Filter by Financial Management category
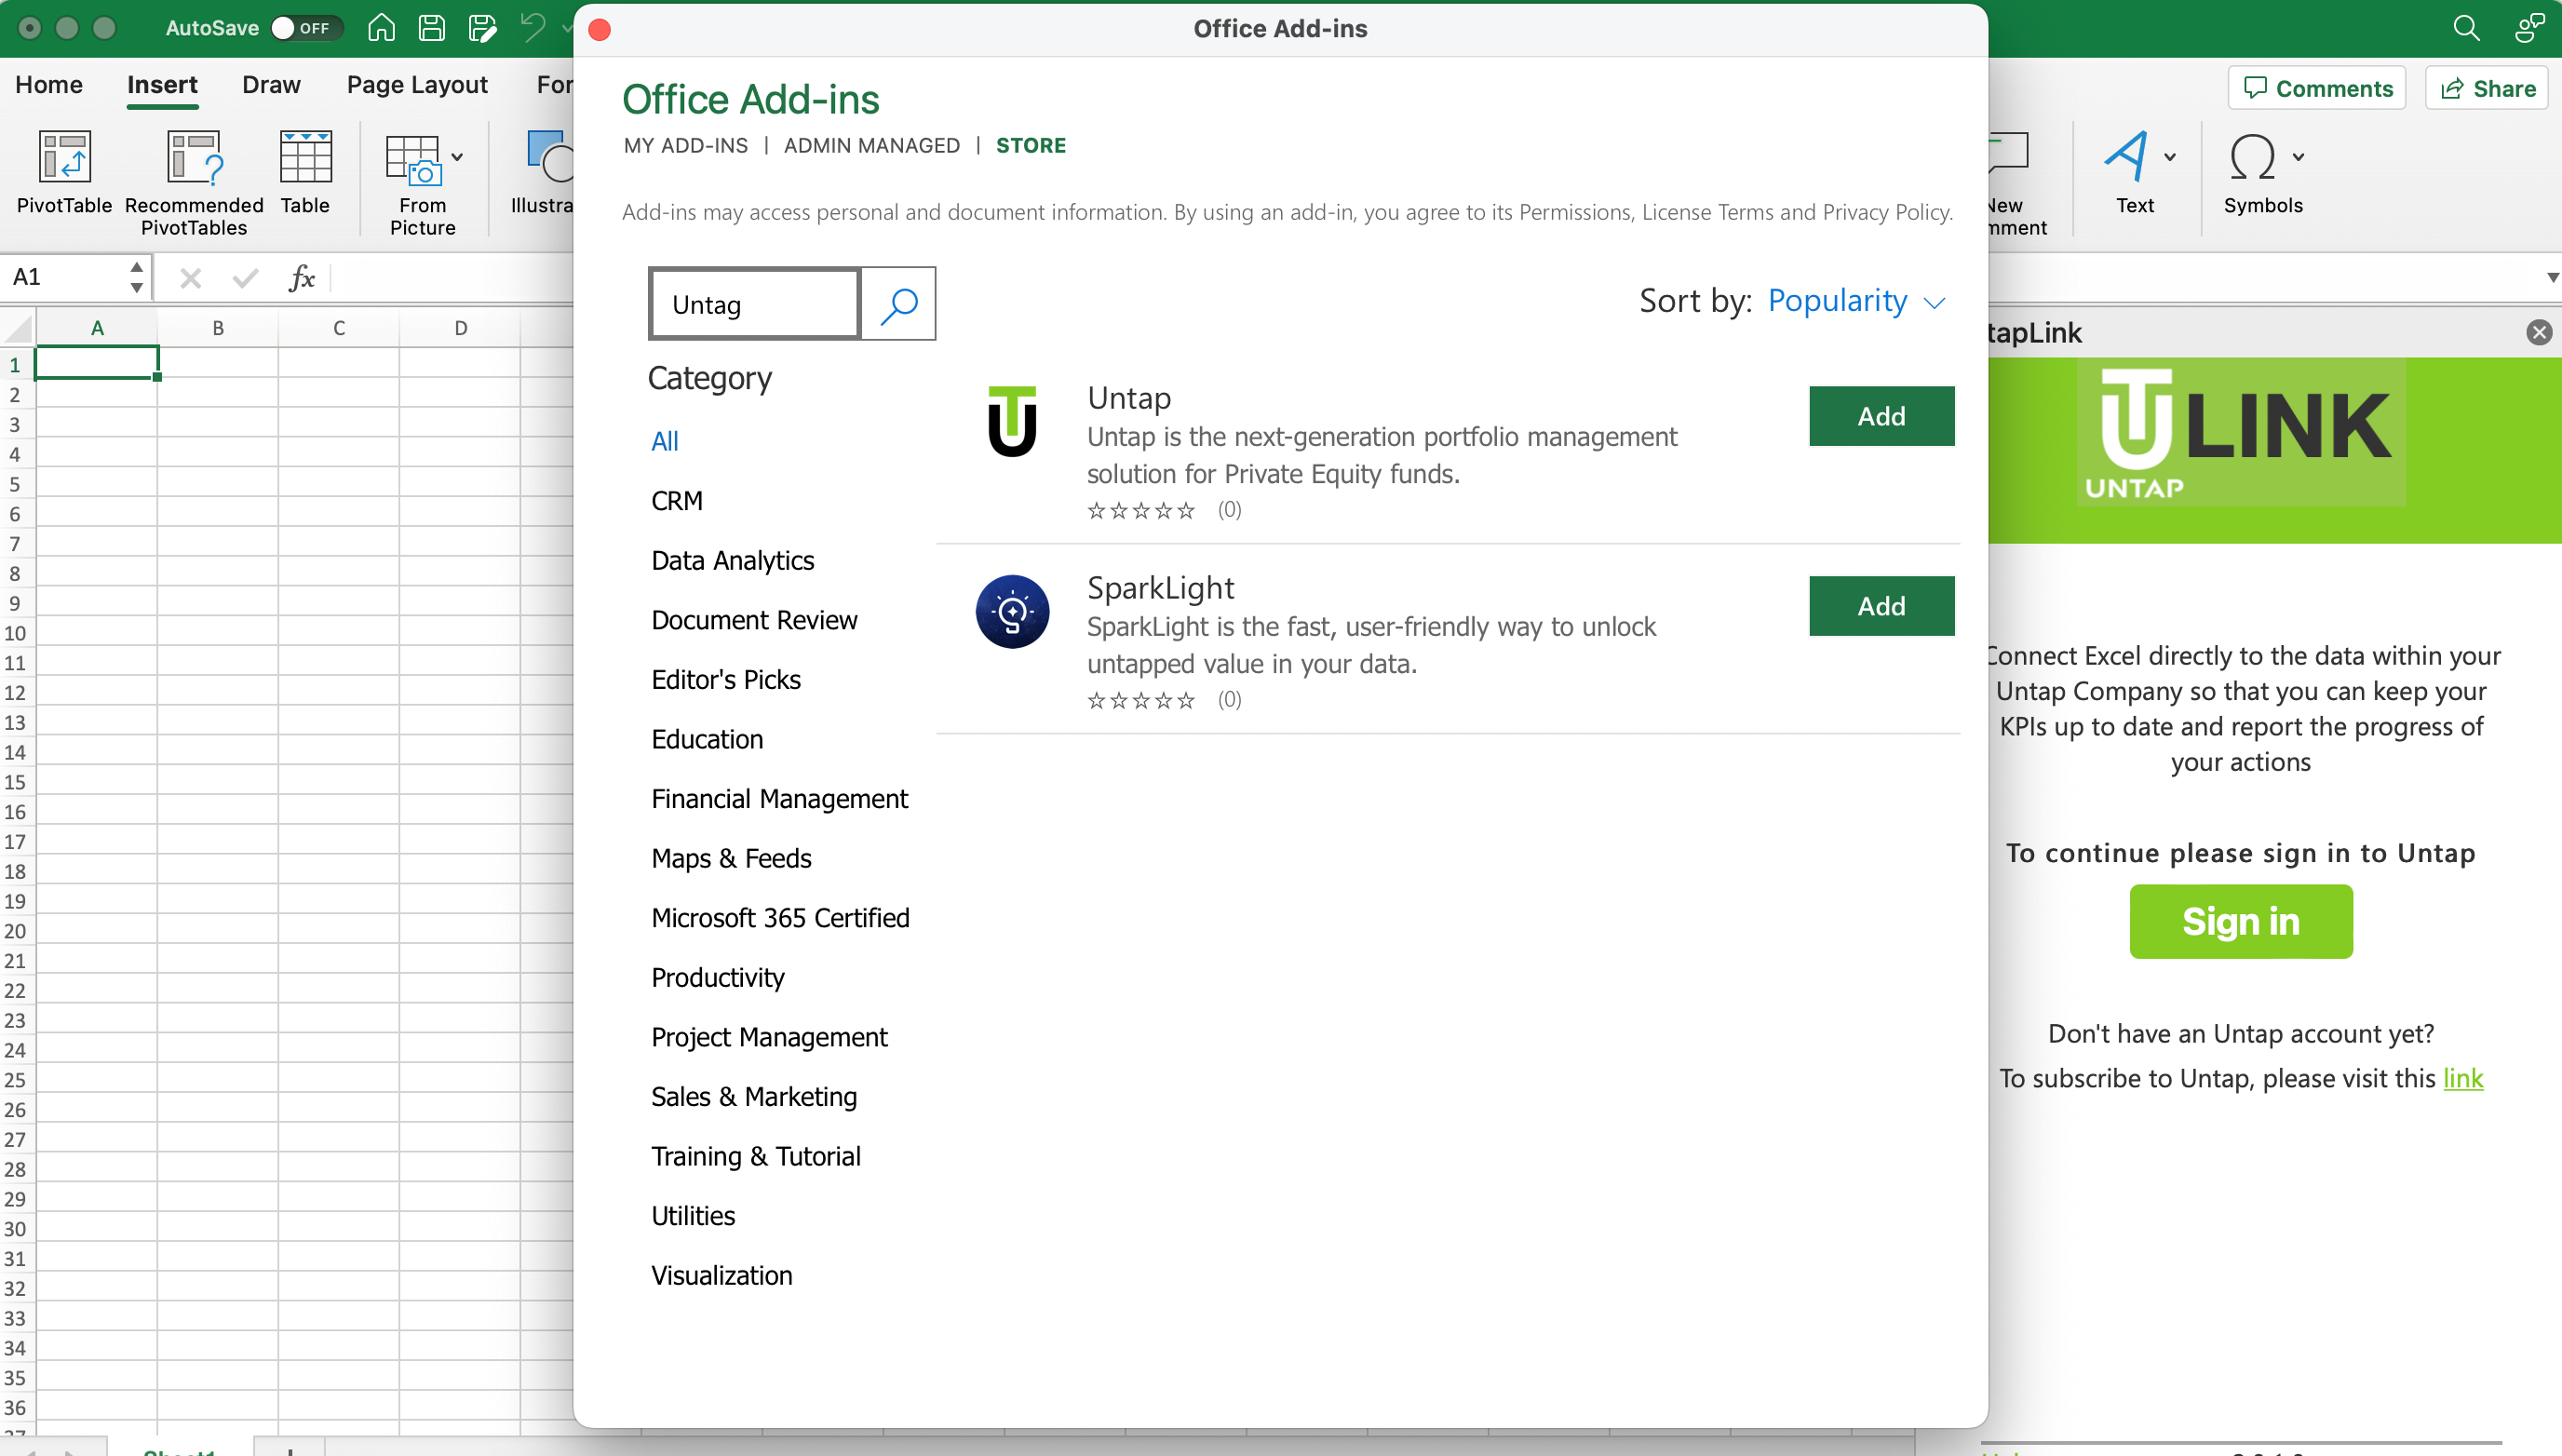Viewport: 2562px width, 1456px height. pyautogui.click(x=779, y=799)
